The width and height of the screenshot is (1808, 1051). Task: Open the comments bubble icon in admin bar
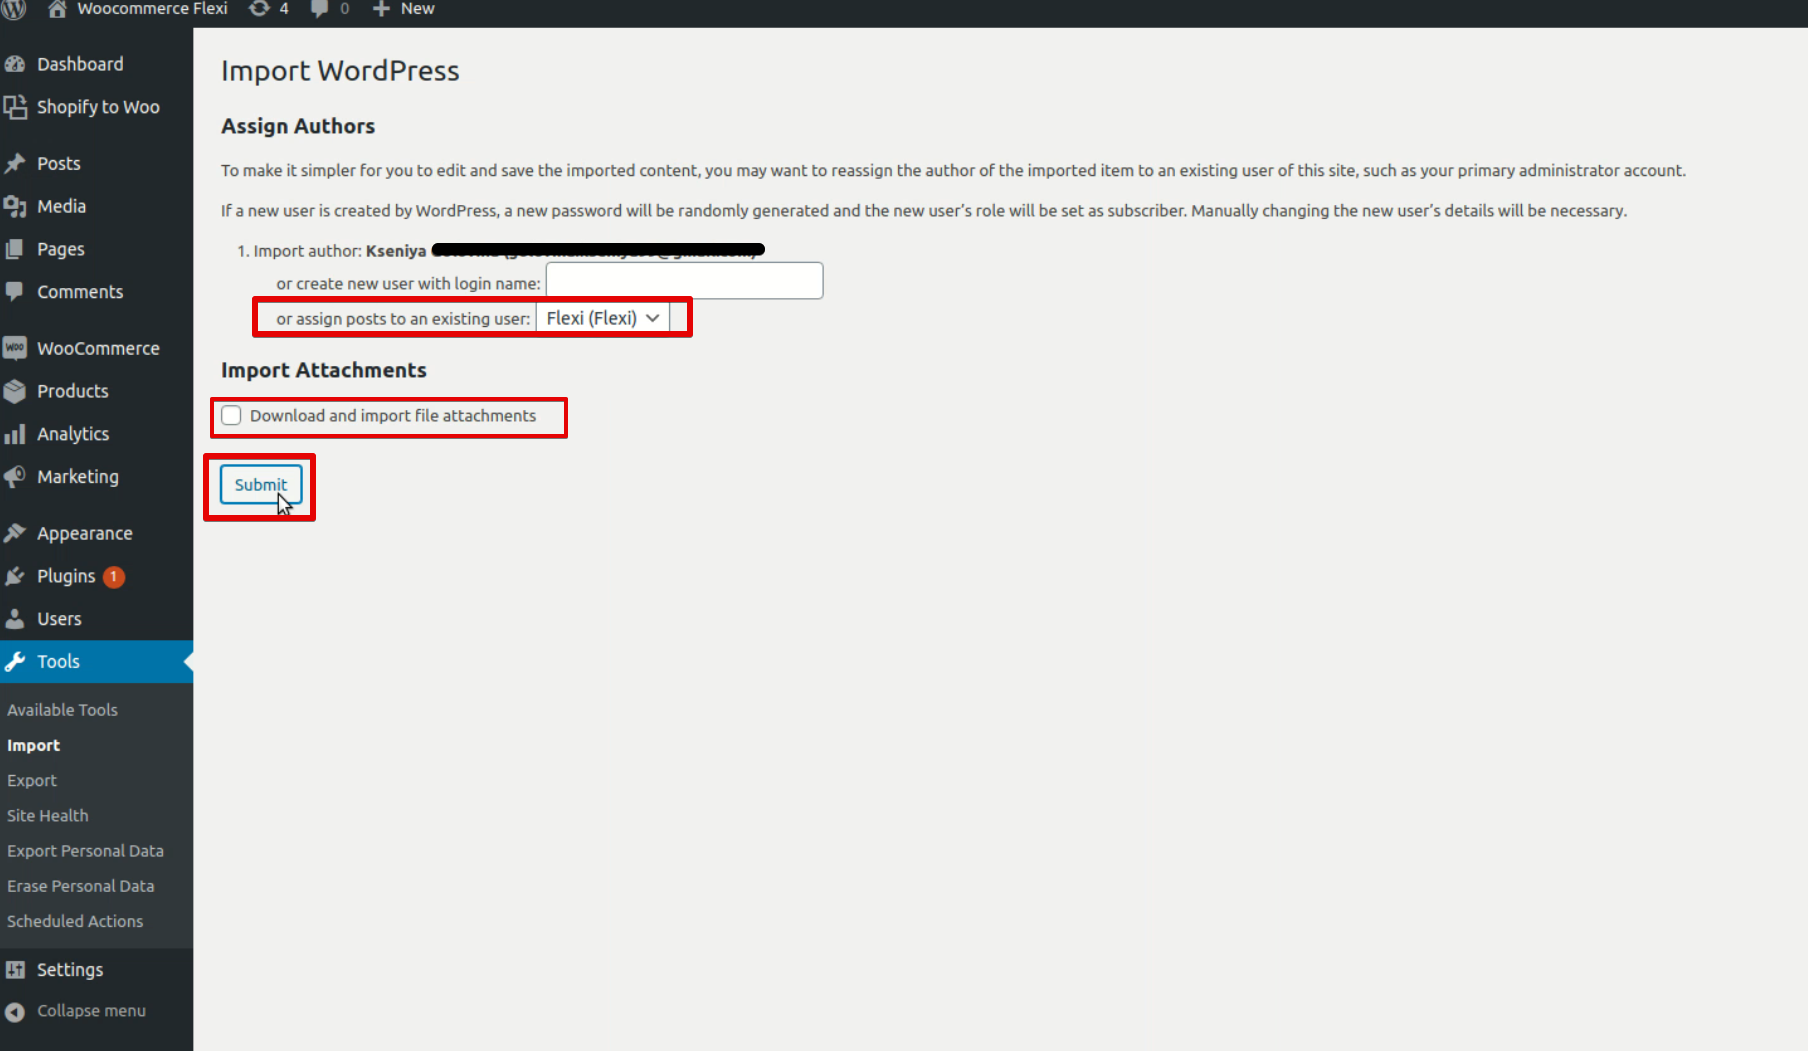(x=319, y=9)
